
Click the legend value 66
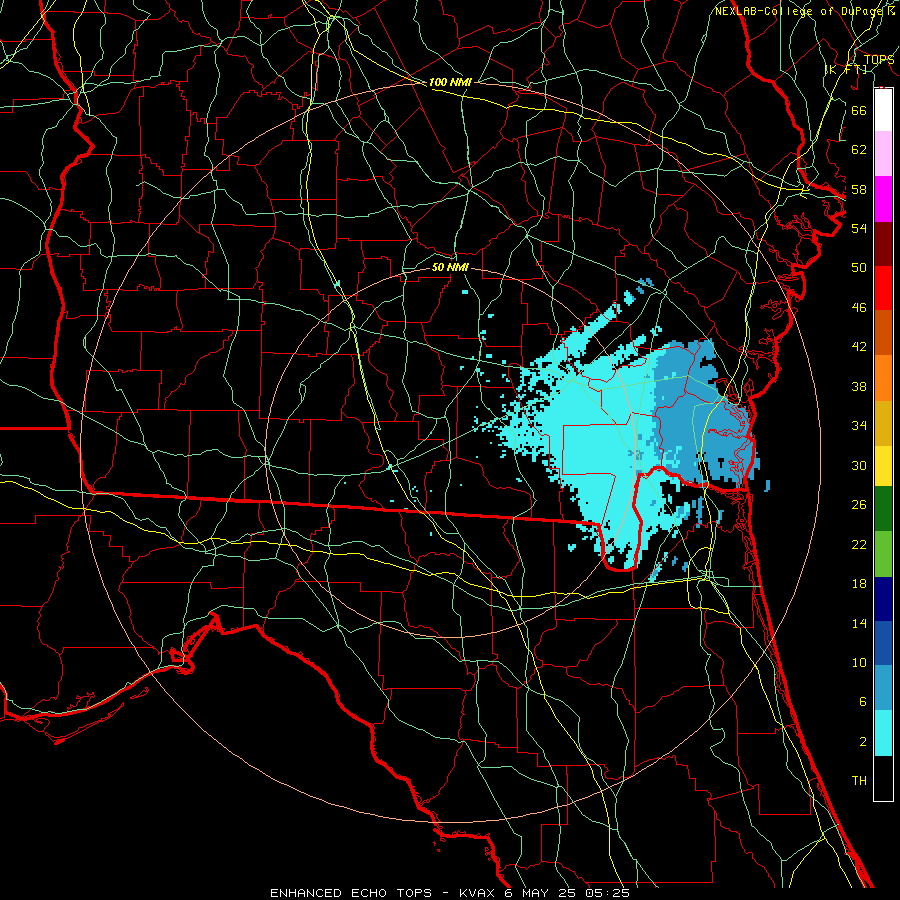[859, 110]
